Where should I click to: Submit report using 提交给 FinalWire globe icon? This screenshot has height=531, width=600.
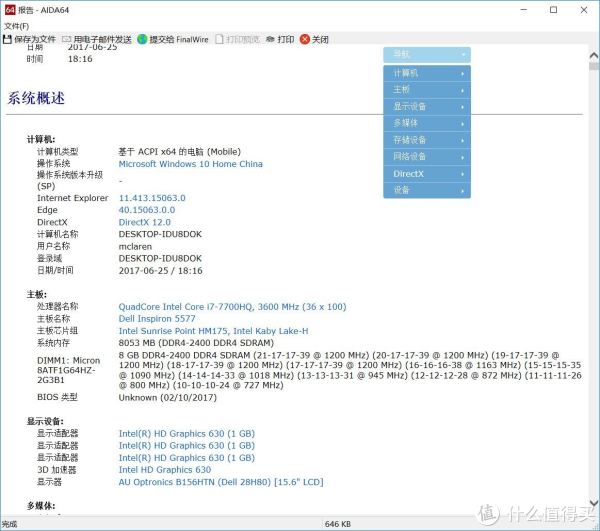[142, 39]
